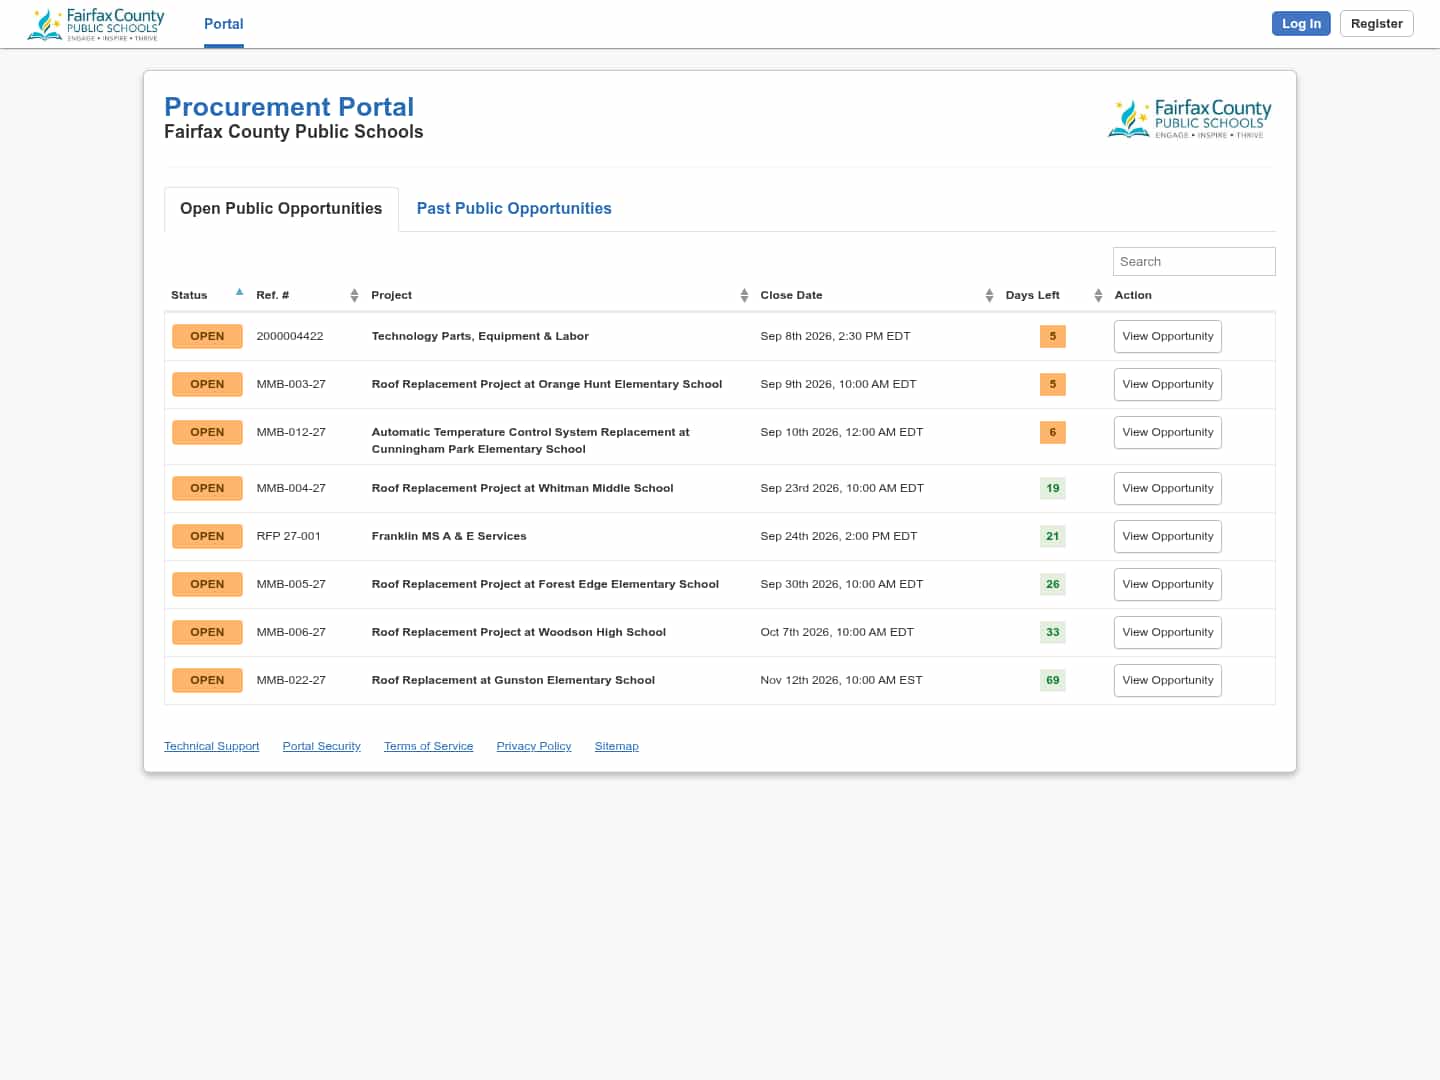Click close date Nov 12th 2026, 10:00 AM EST

pyautogui.click(x=841, y=680)
